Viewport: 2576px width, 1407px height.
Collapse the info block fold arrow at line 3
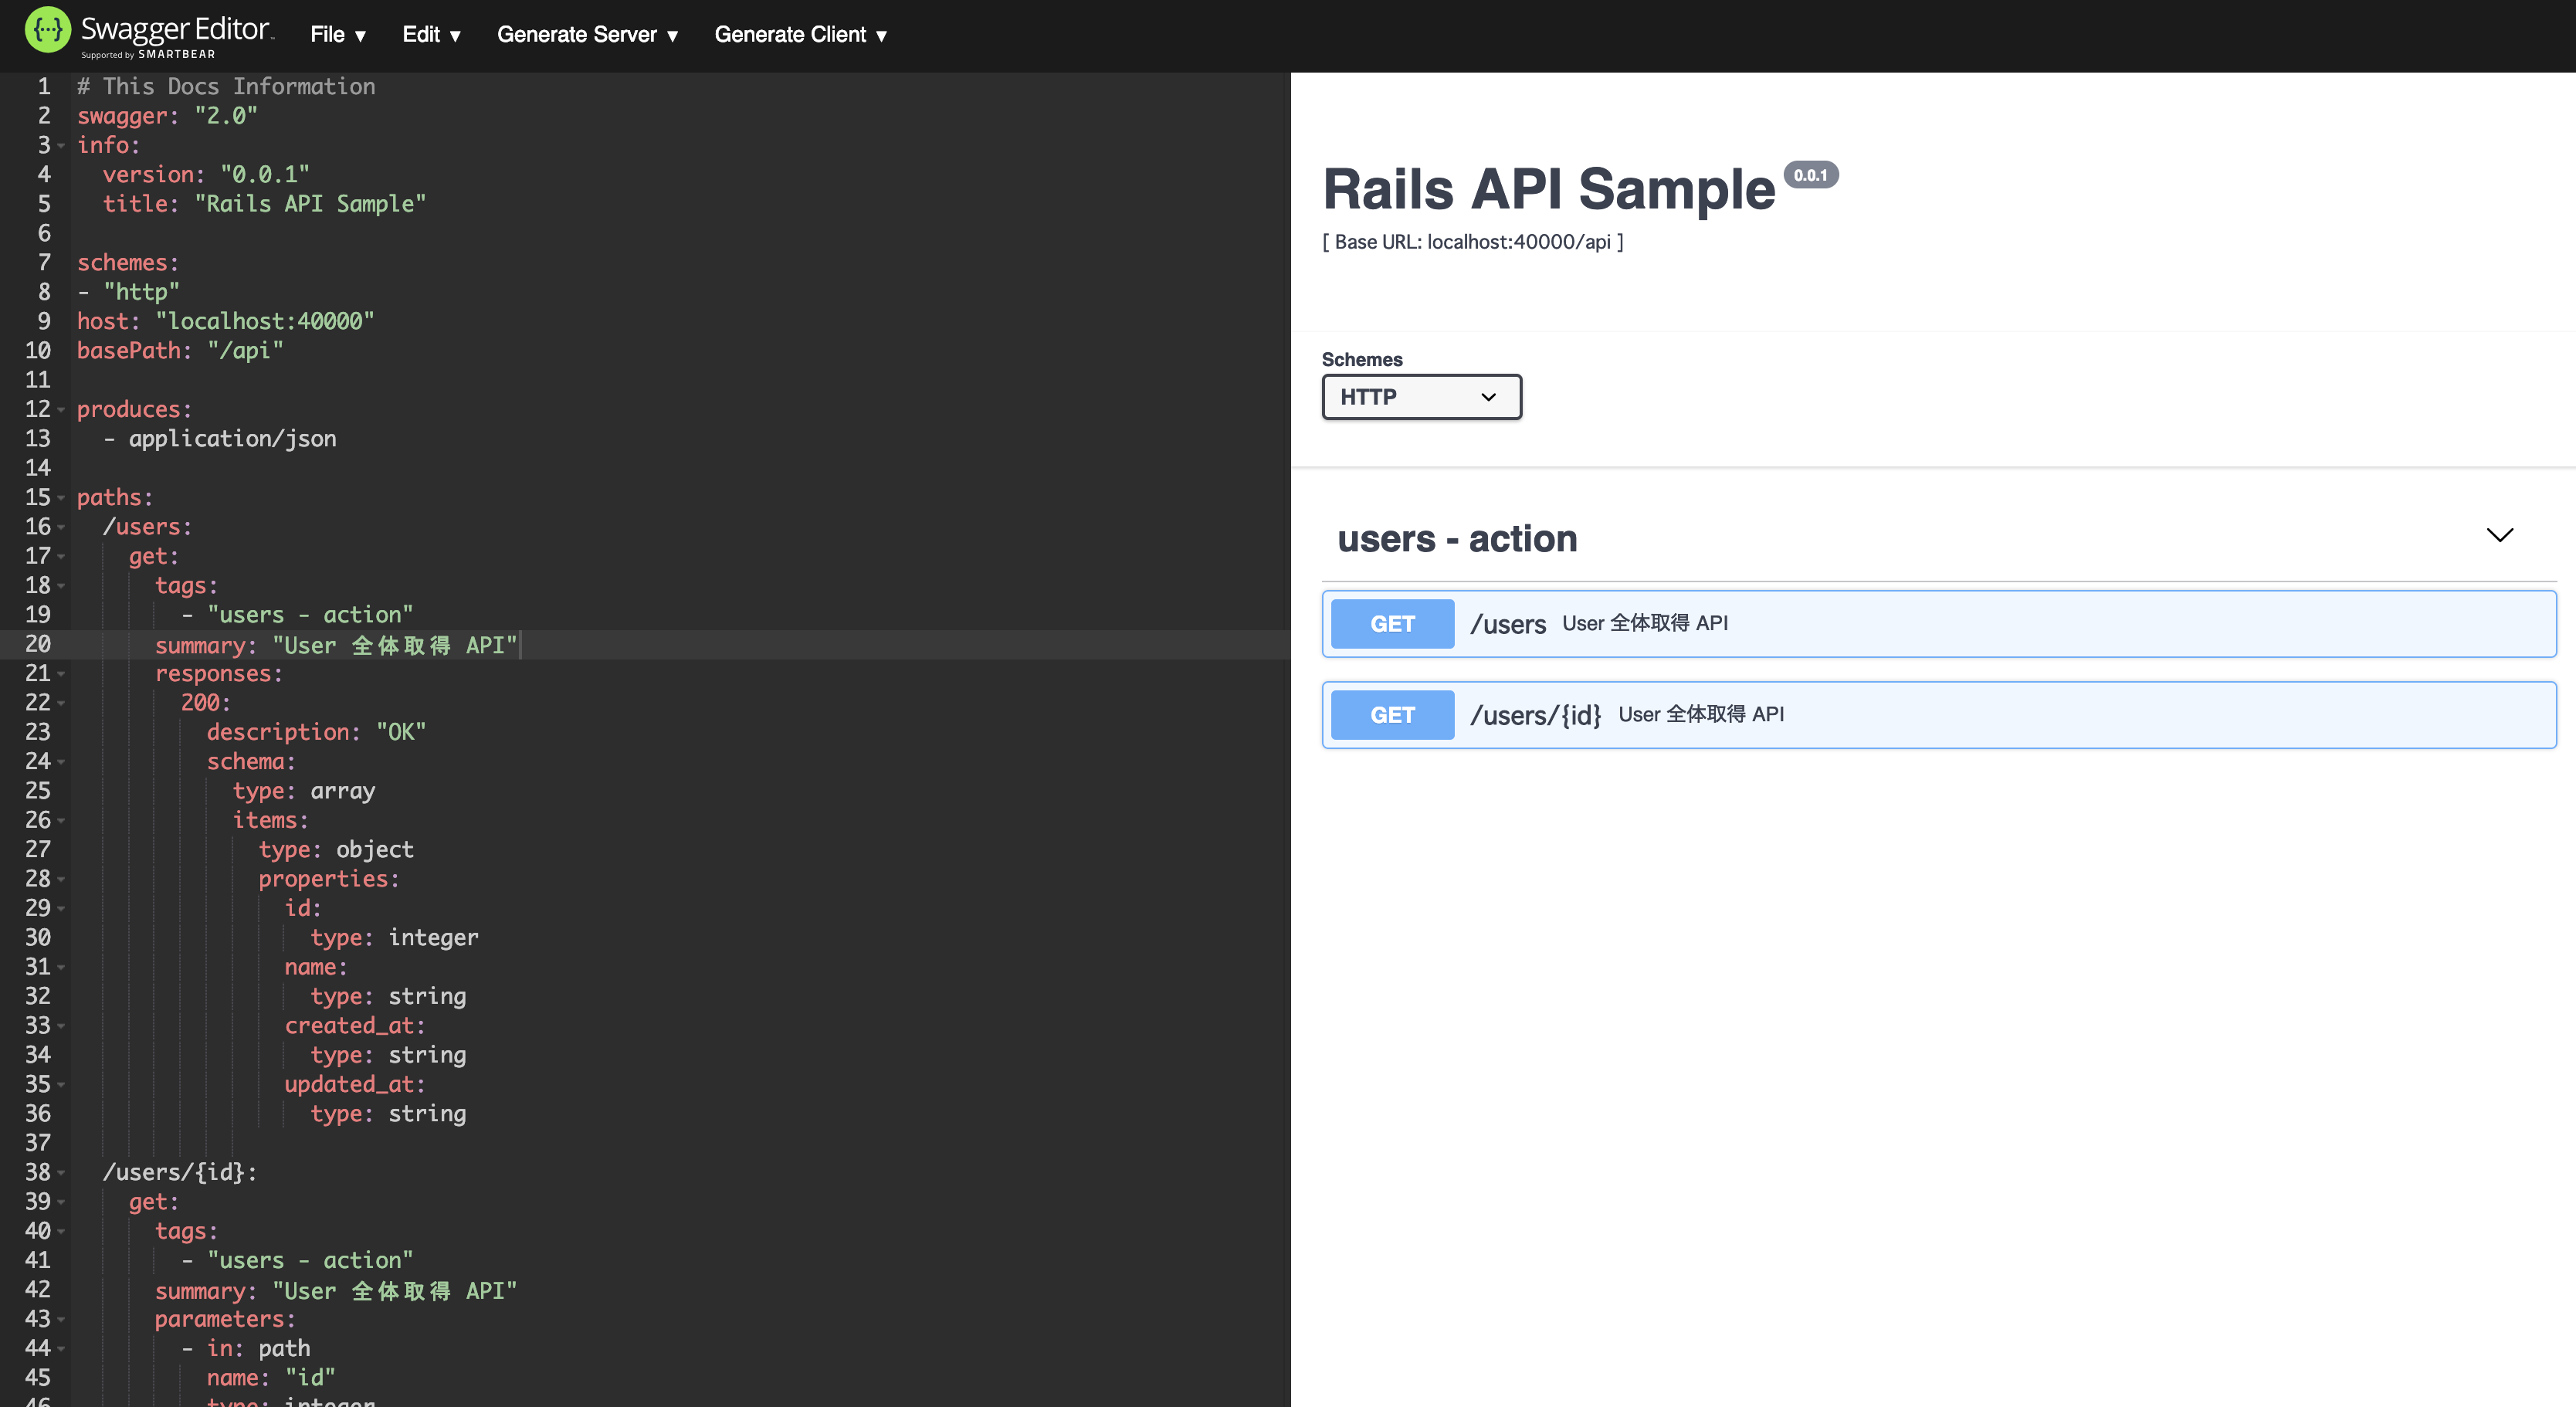(x=61, y=147)
